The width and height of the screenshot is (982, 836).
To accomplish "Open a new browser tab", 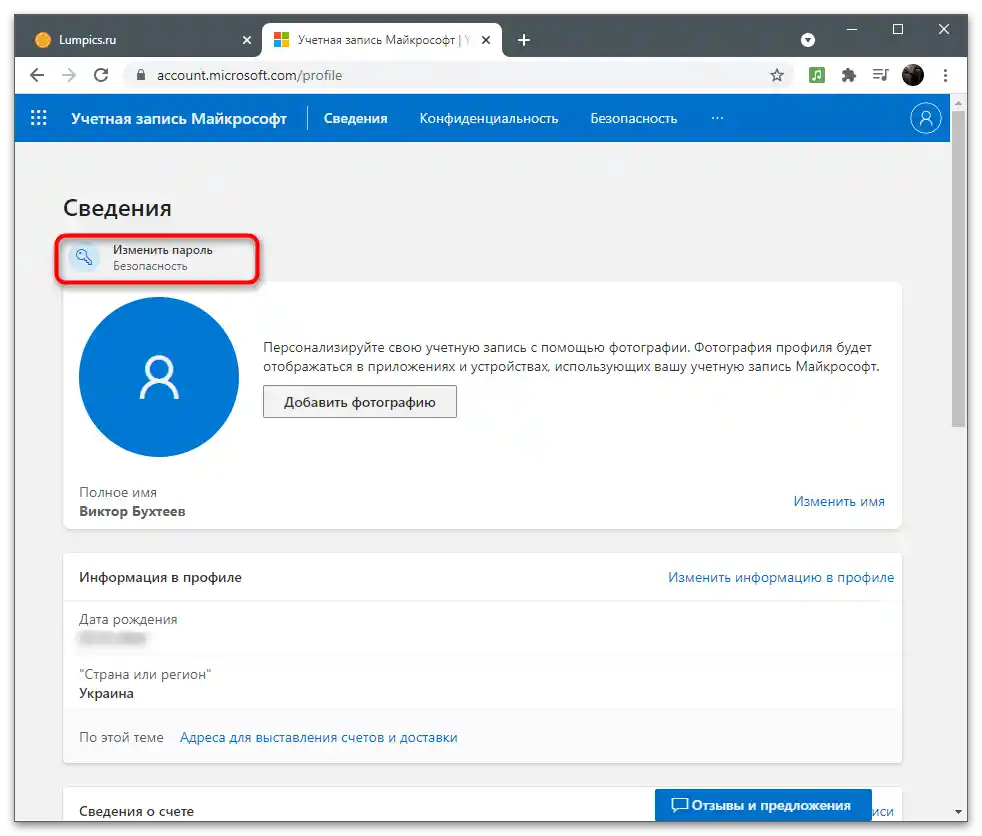I will 524,40.
